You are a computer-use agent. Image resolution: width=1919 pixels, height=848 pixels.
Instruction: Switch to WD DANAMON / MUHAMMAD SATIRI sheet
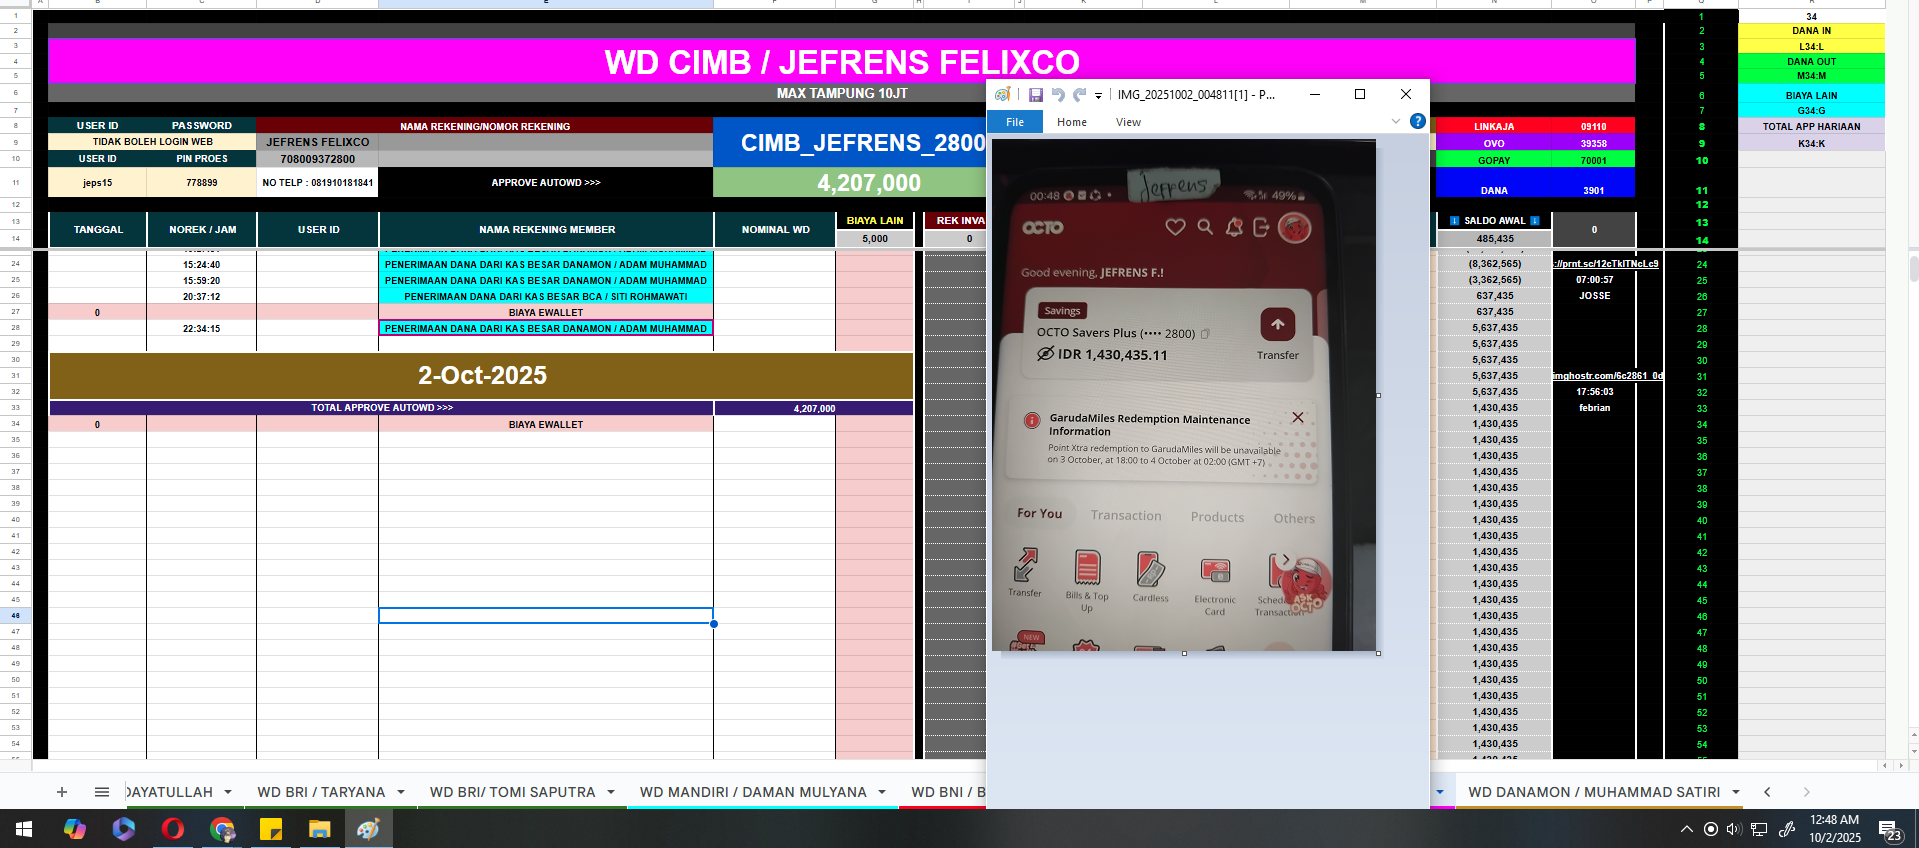(1594, 792)
